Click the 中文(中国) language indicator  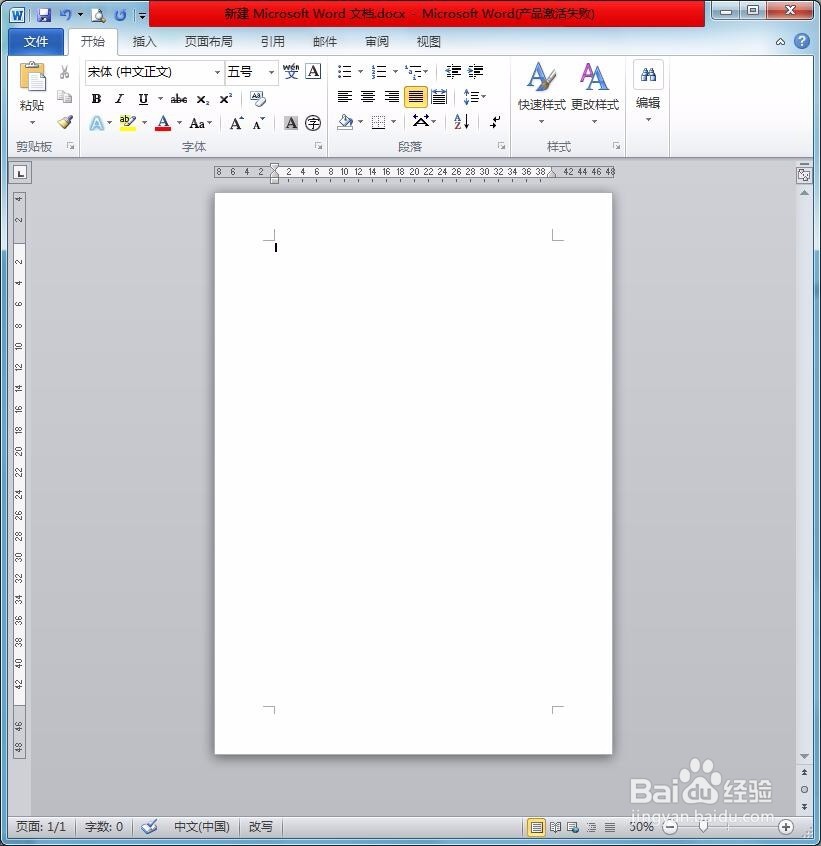202,826
